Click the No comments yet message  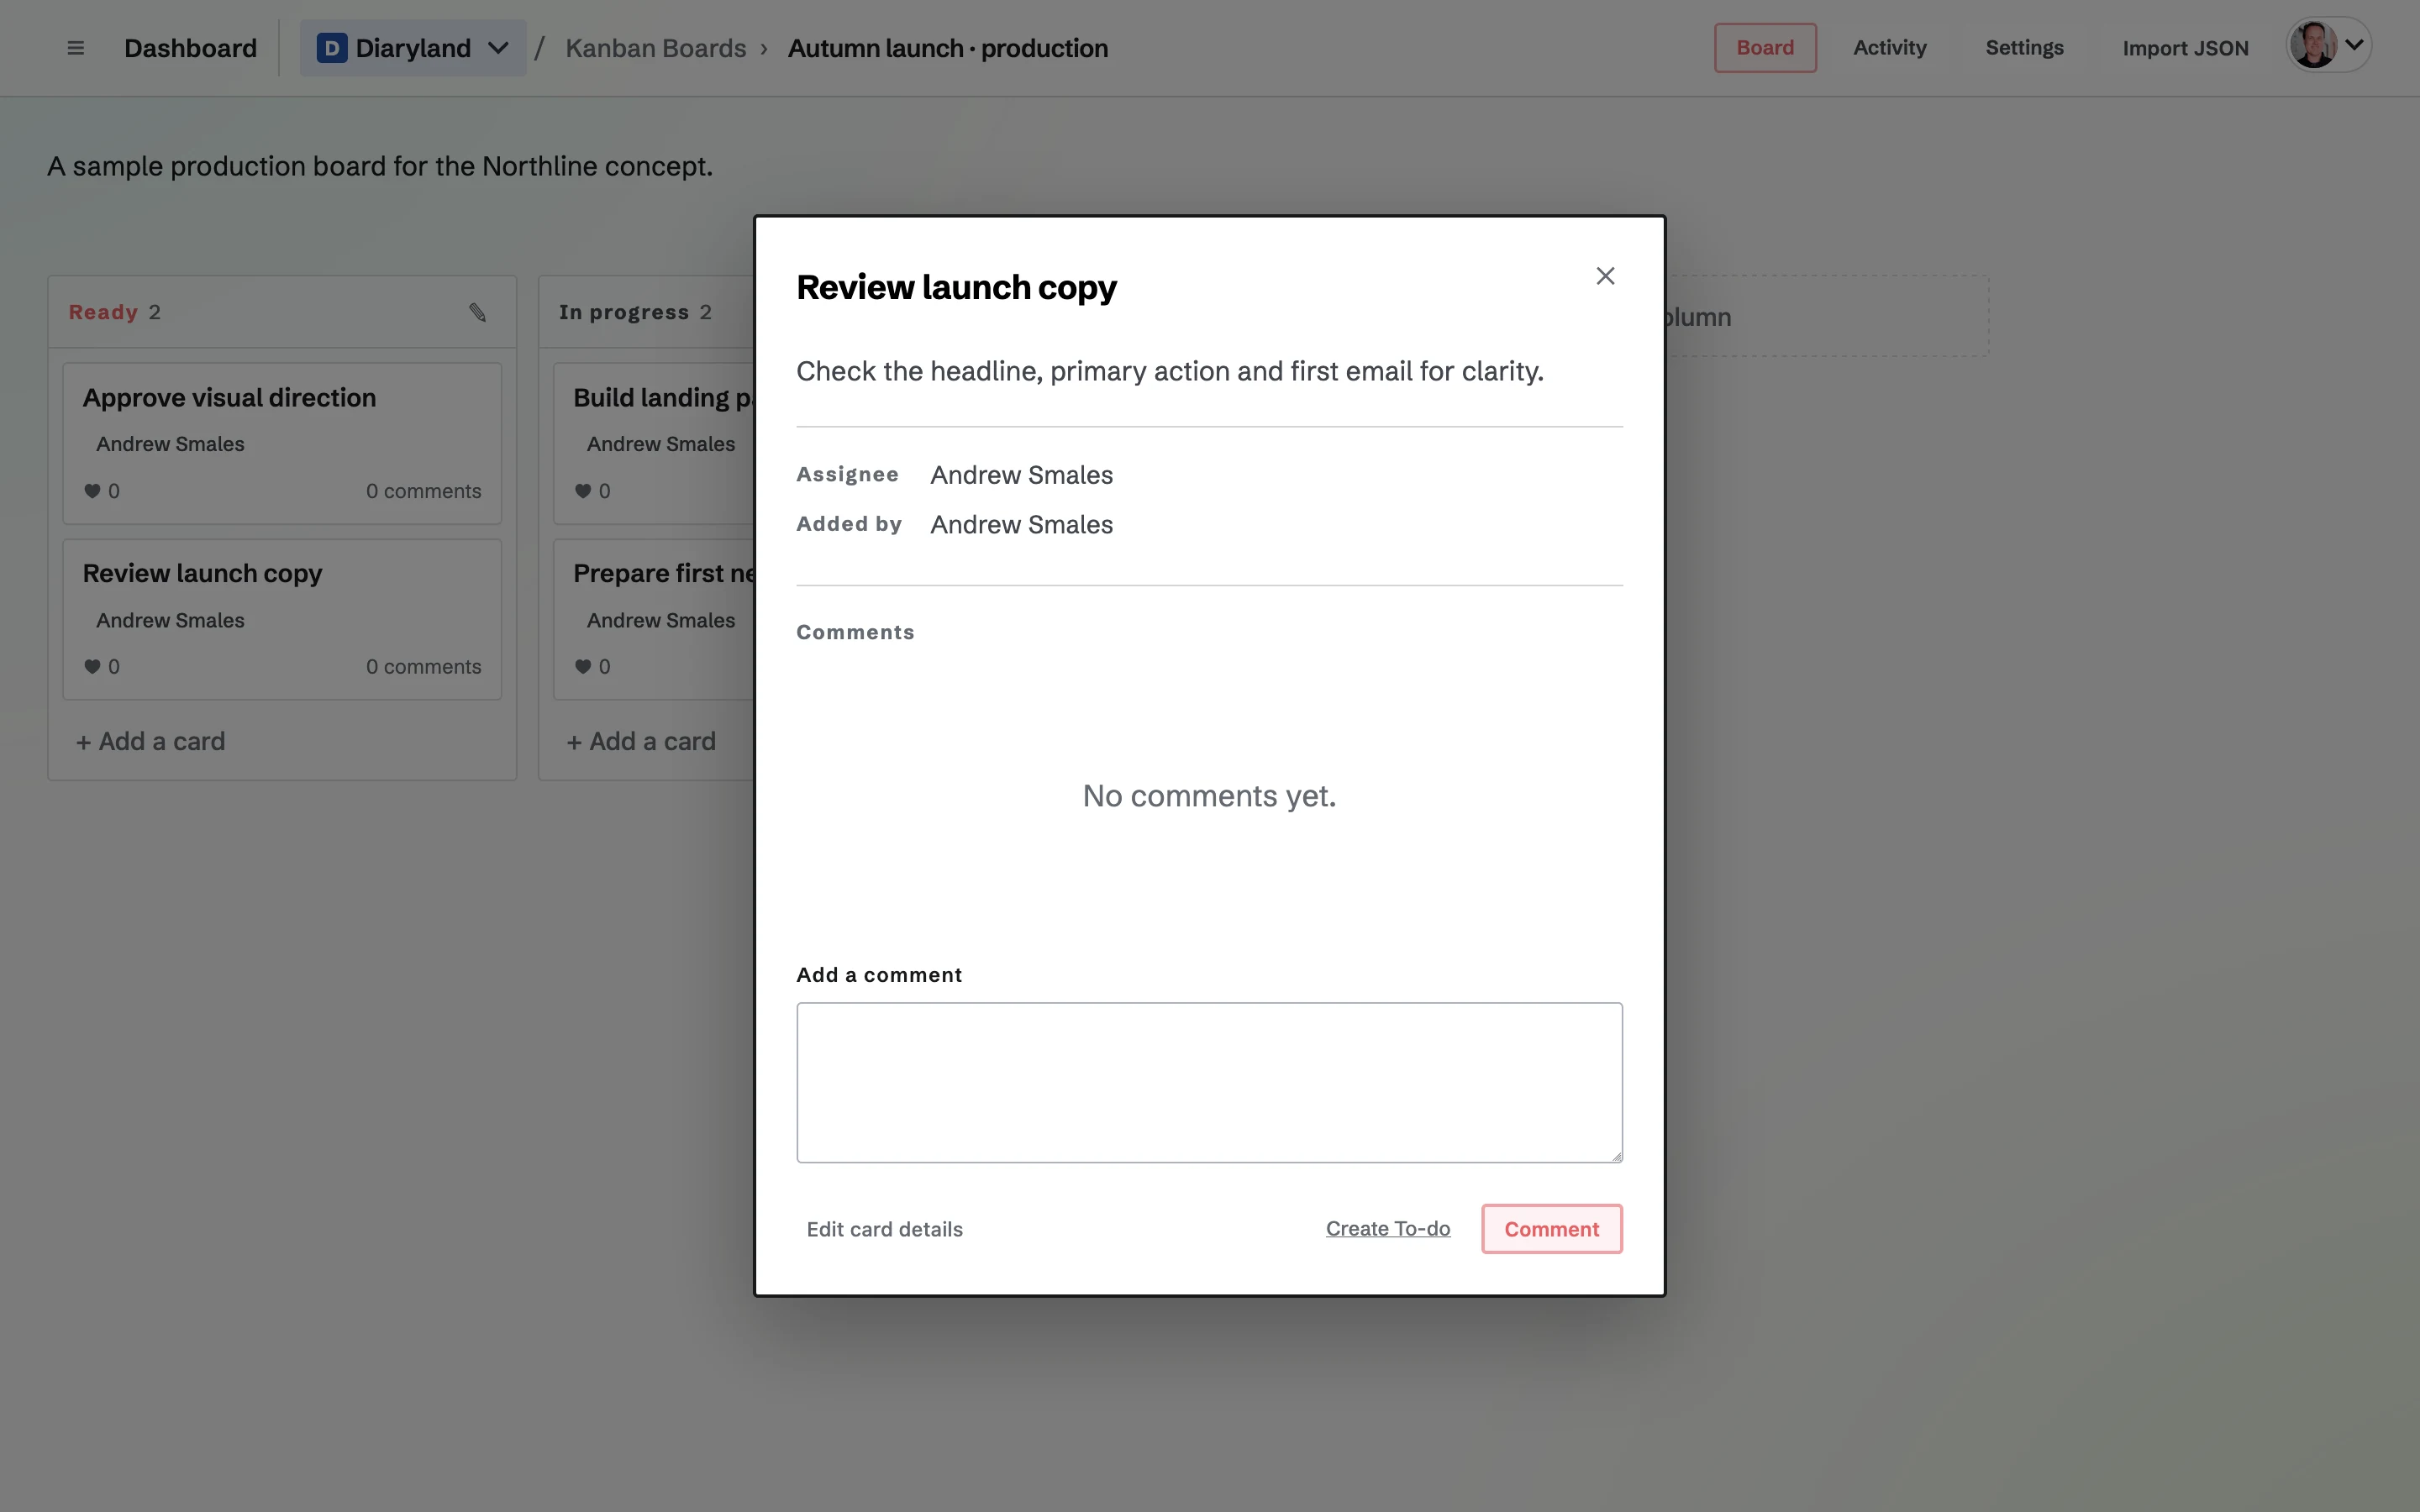(x=1209, y=796)
